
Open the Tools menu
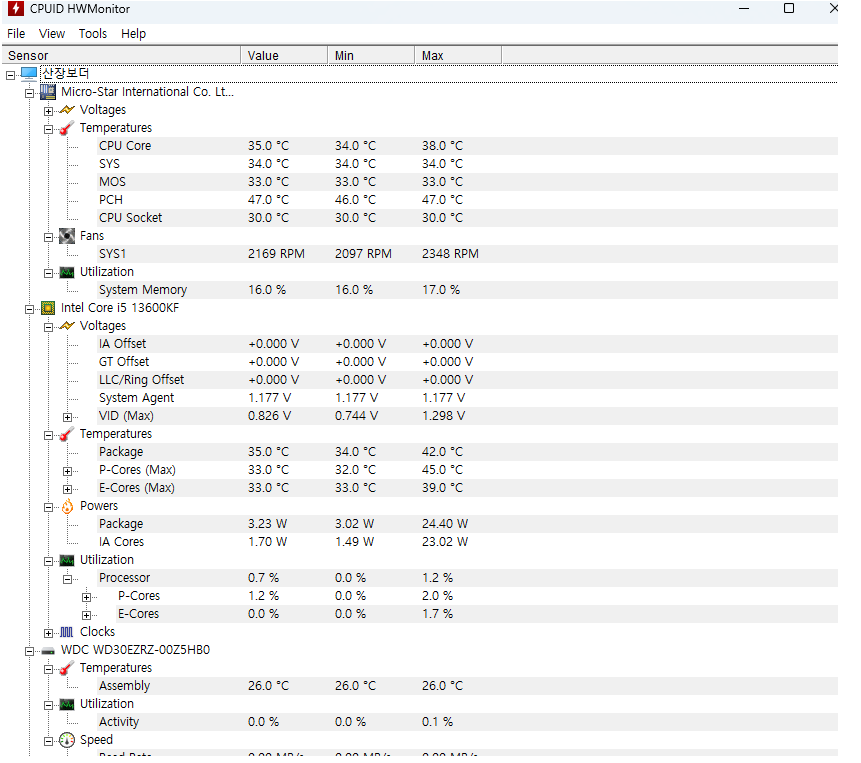tap(93, 33)
